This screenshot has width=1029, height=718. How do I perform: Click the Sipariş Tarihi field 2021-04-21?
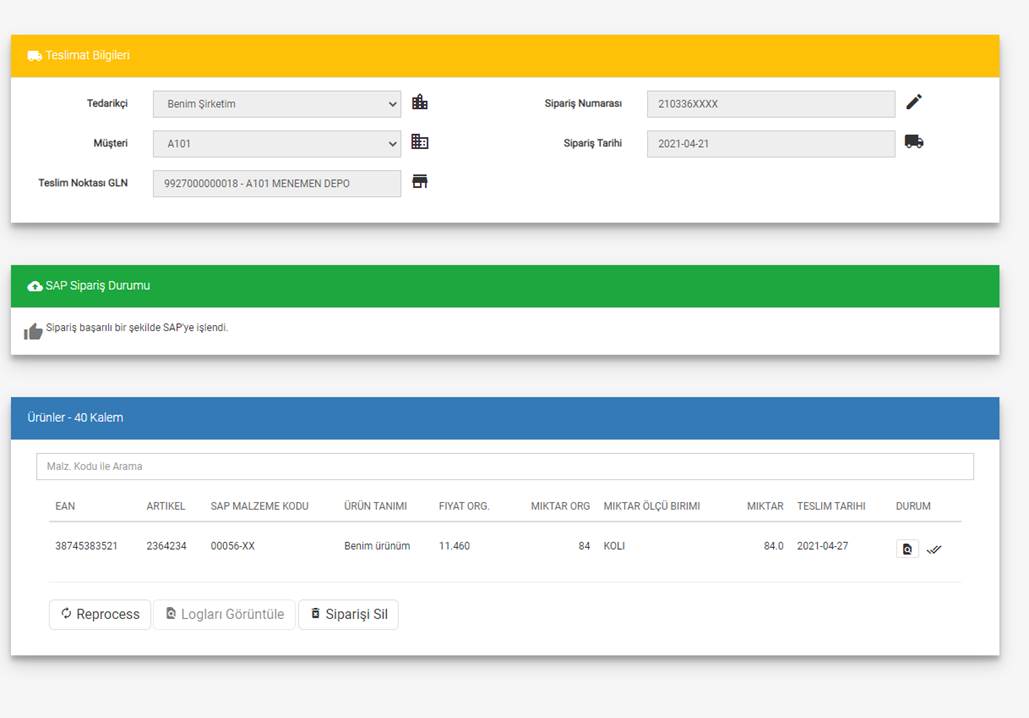point(771,144)
